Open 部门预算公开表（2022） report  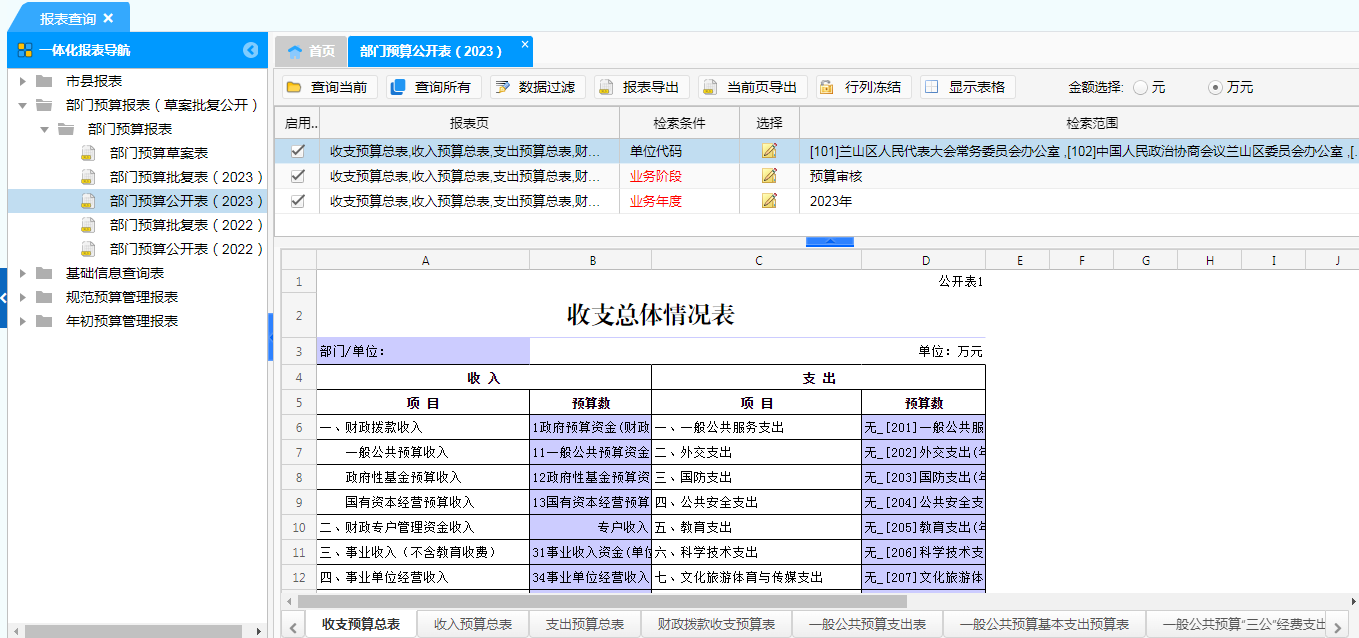click(x=187, y=249)
